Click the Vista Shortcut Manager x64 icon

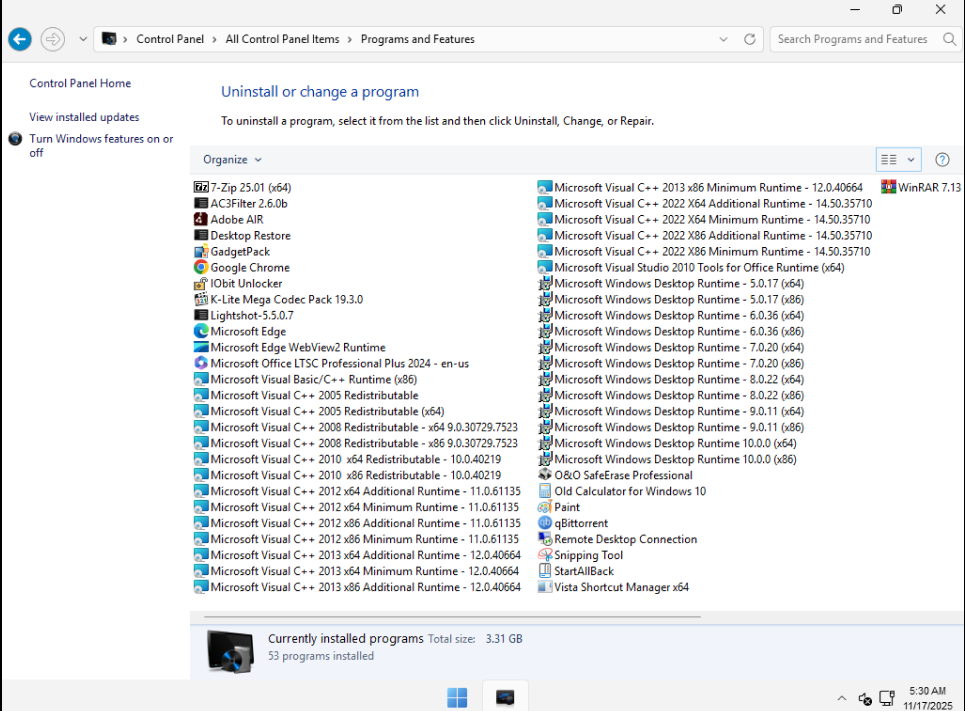(545, 587)
